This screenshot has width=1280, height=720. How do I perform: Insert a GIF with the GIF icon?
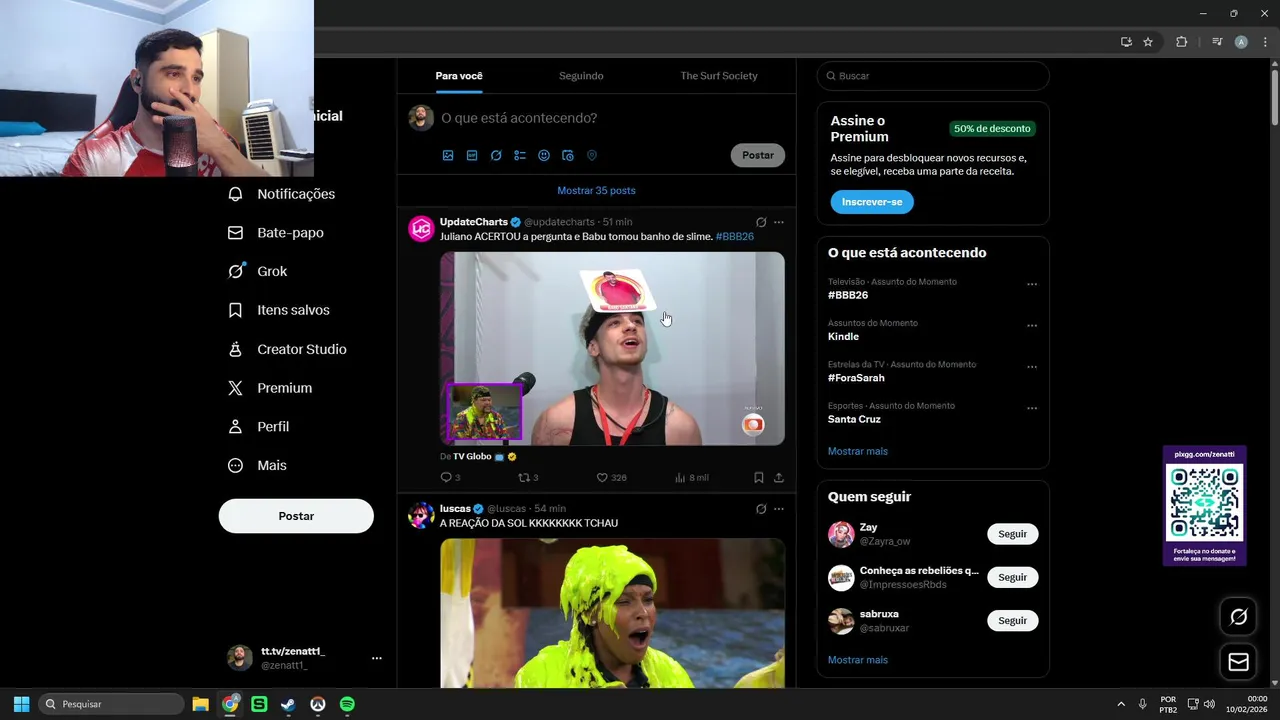point(472,155)
